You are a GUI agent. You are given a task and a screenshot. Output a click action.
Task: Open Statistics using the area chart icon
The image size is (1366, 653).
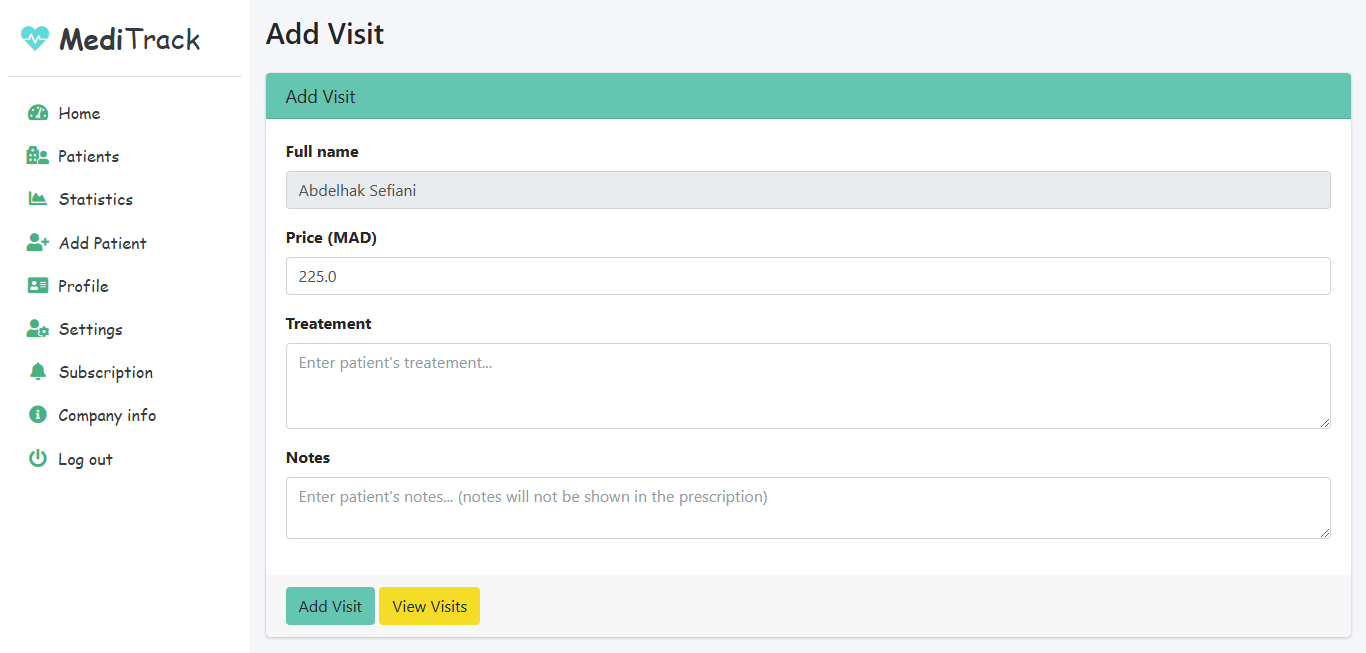click(38, 199)
